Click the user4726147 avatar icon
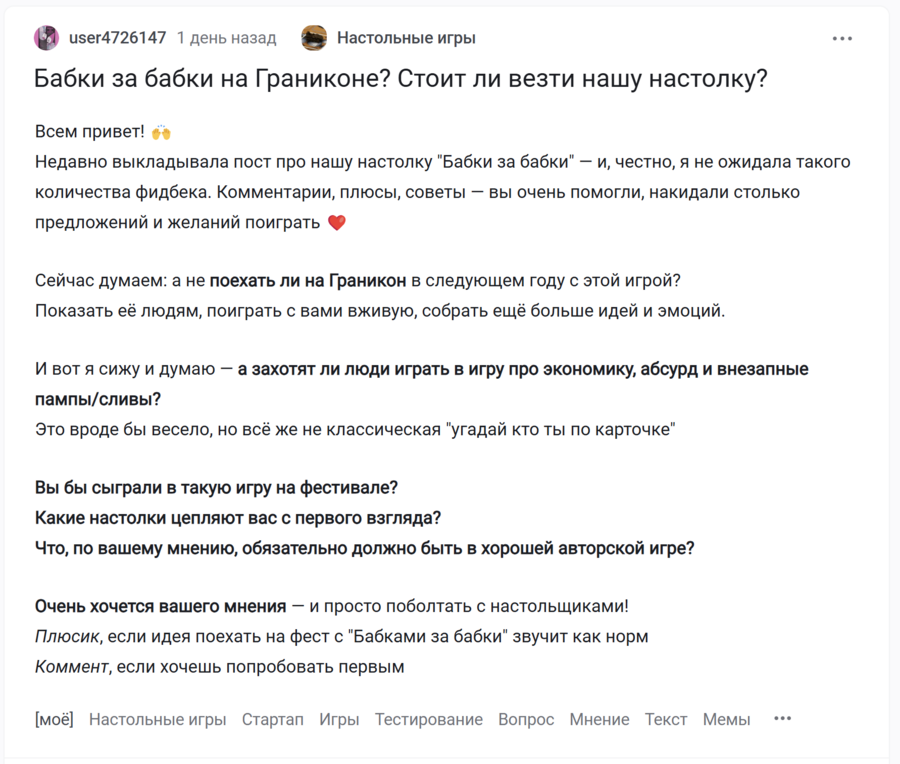This screenshot has width=900, height=764. click(x=46, y=38)
